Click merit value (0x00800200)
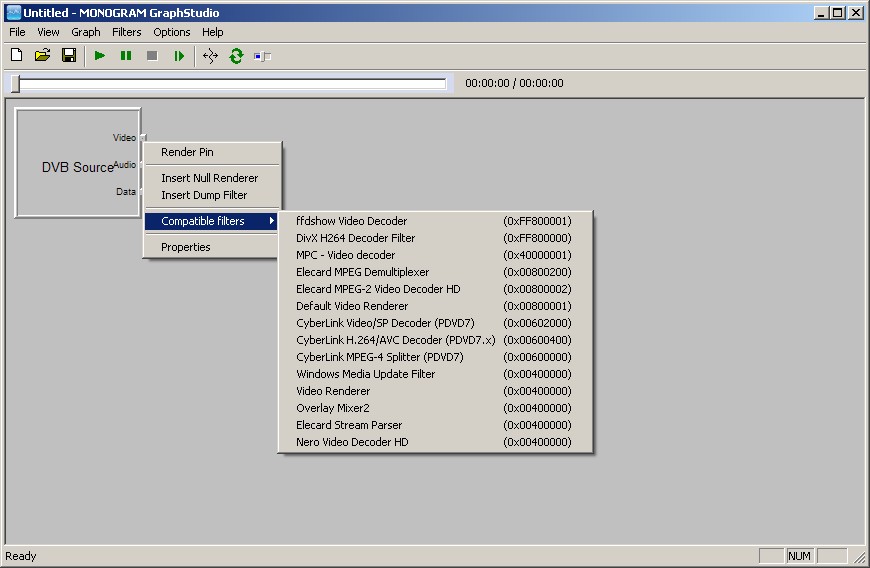 [x=537, y=272]
